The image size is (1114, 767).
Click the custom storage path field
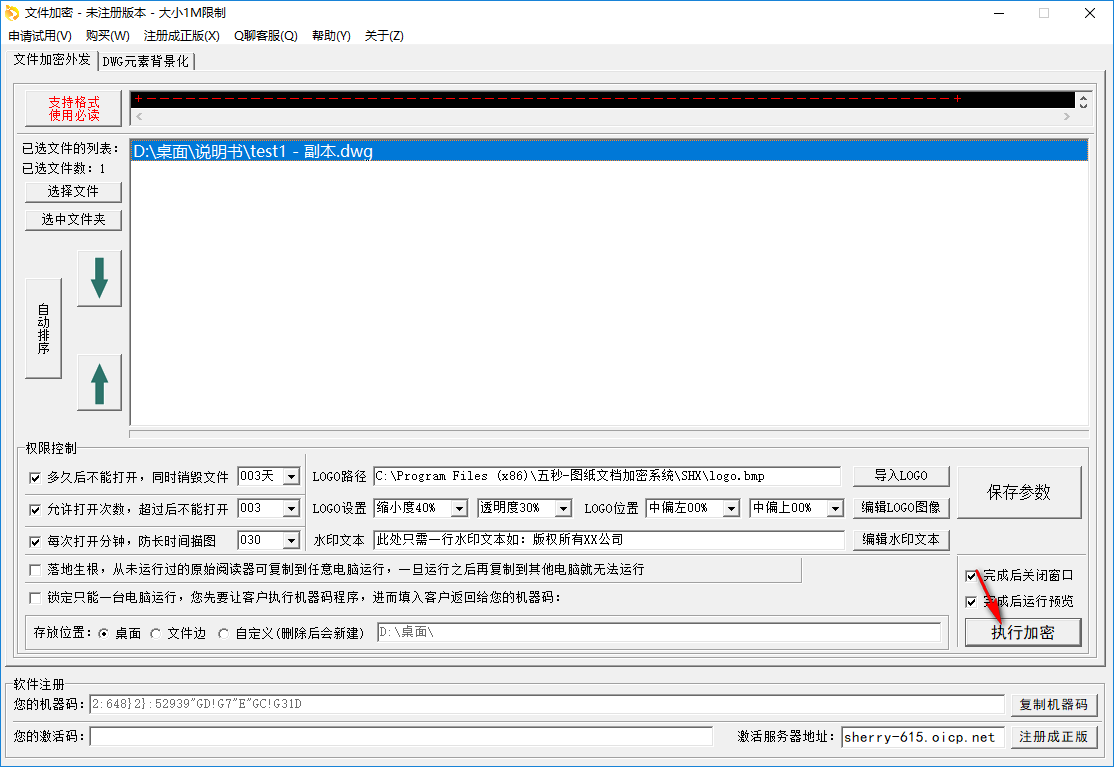(x=659, y=632)
